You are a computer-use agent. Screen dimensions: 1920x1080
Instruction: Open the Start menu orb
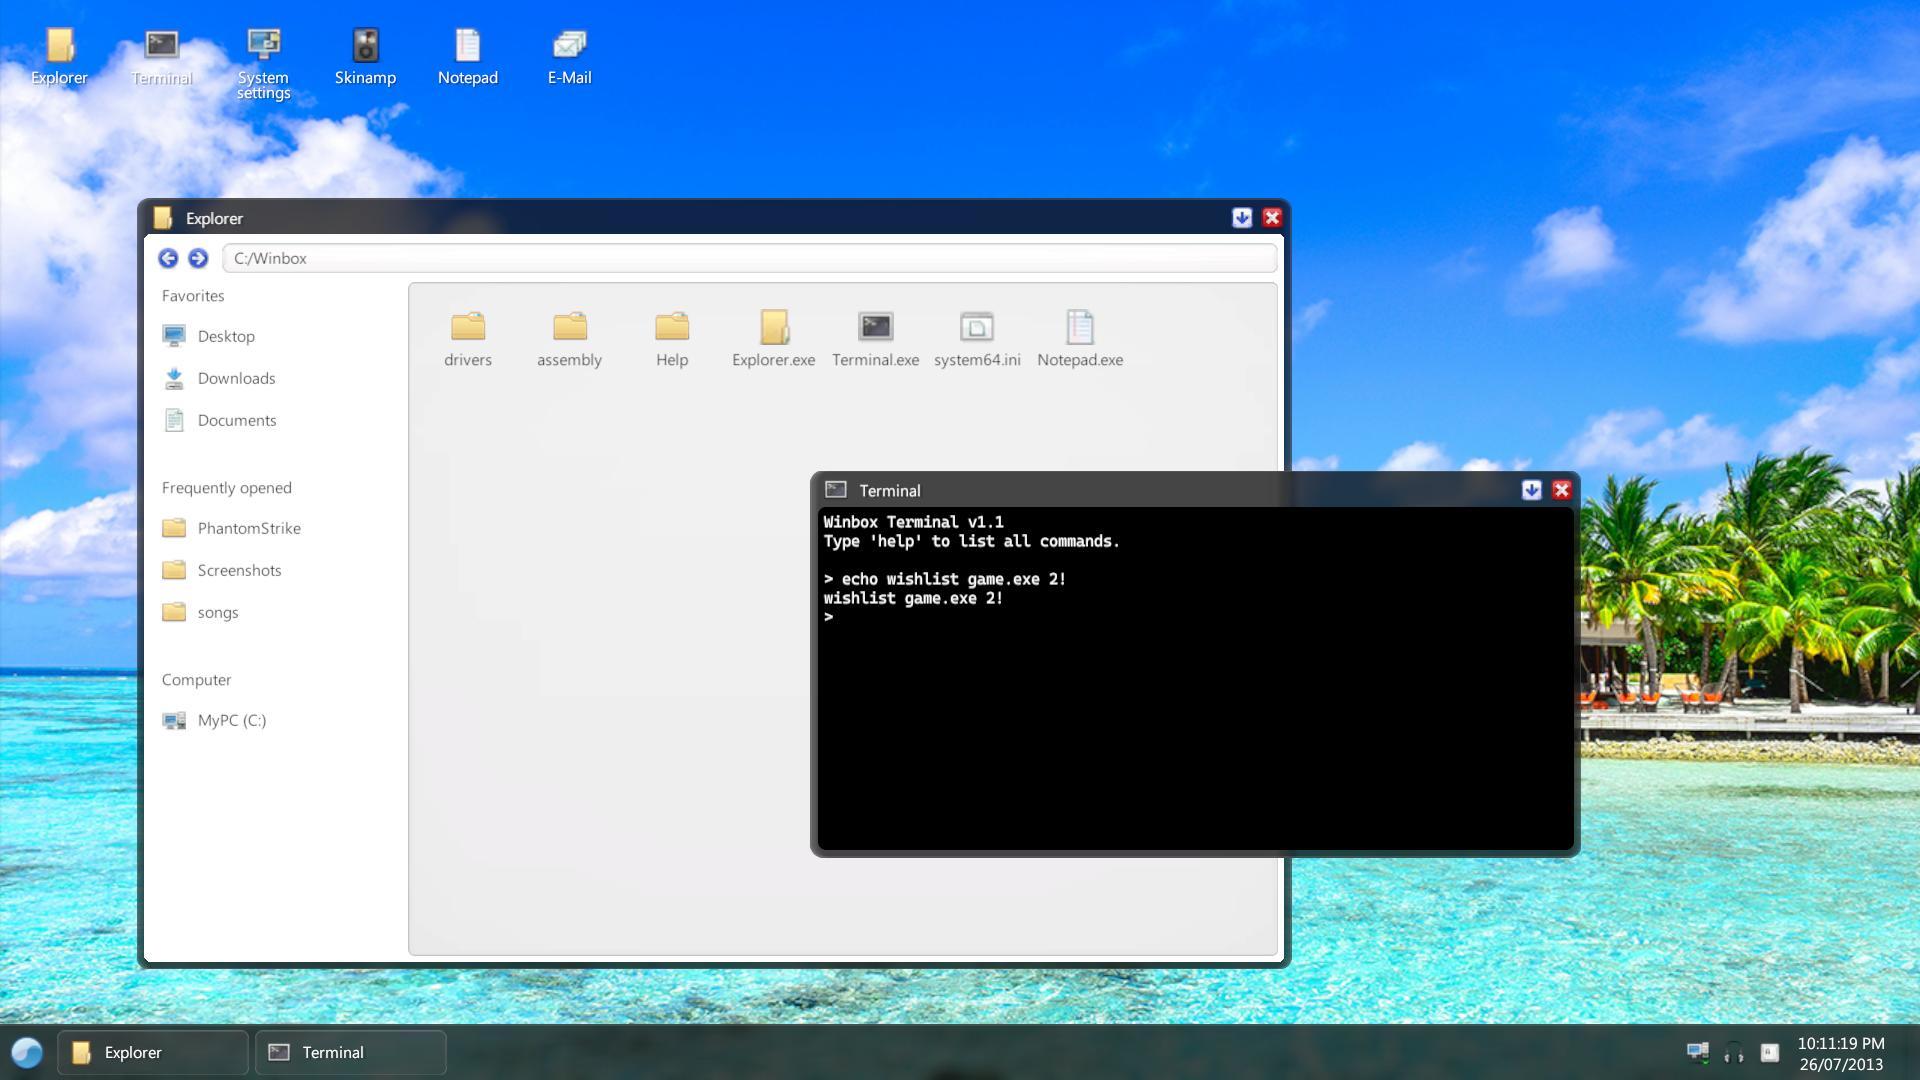click(x=27, y=1052)
